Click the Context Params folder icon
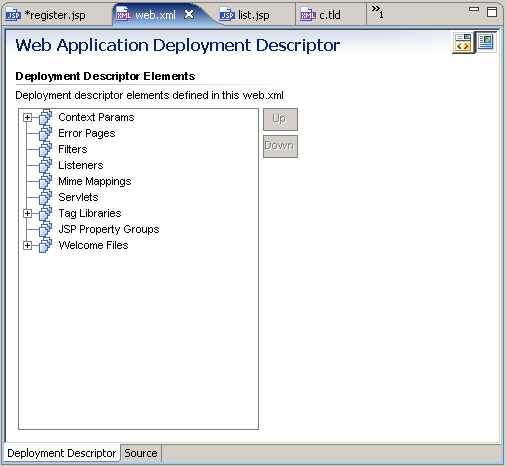Screen dimensions: 507x467 pyautogui.click(x=45, y=117)
